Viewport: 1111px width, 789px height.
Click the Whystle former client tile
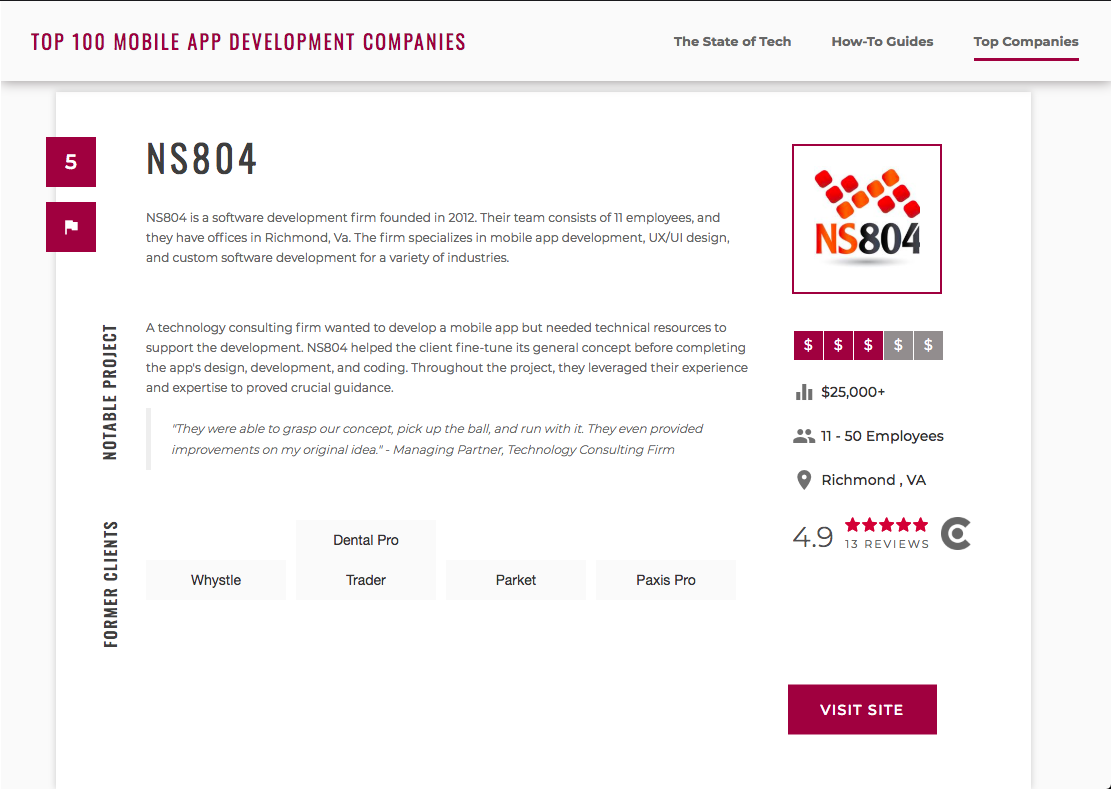216,580
